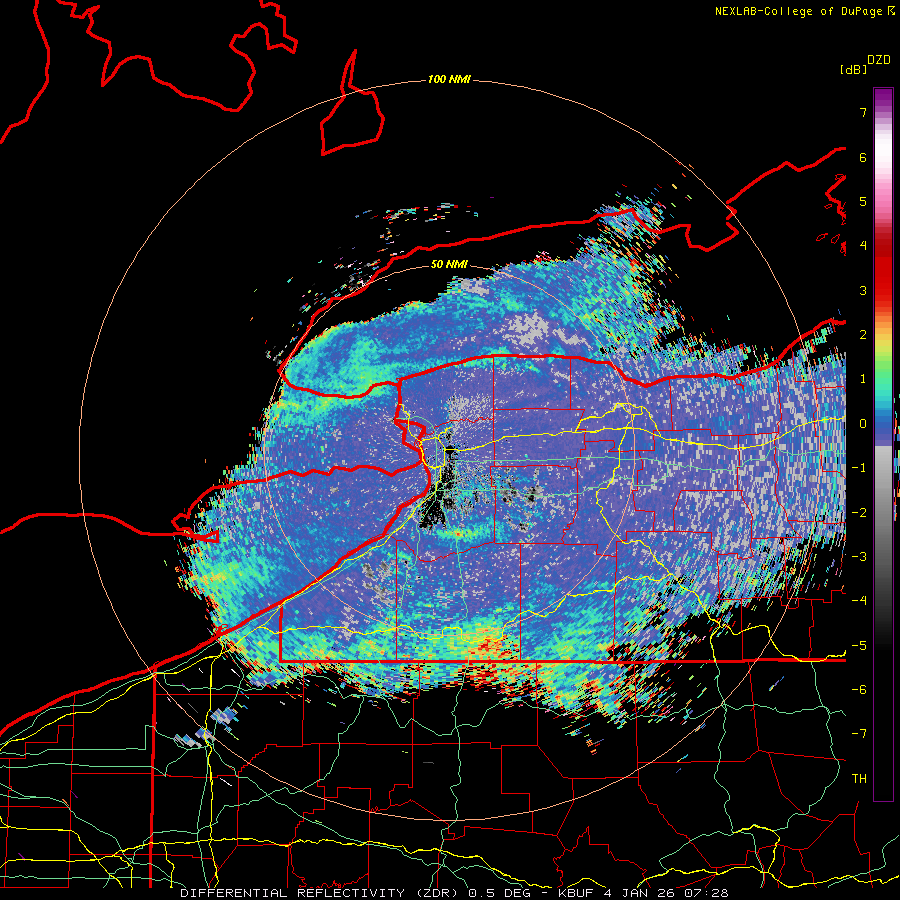Click the -5 value on the color scale

coord(859,645)
